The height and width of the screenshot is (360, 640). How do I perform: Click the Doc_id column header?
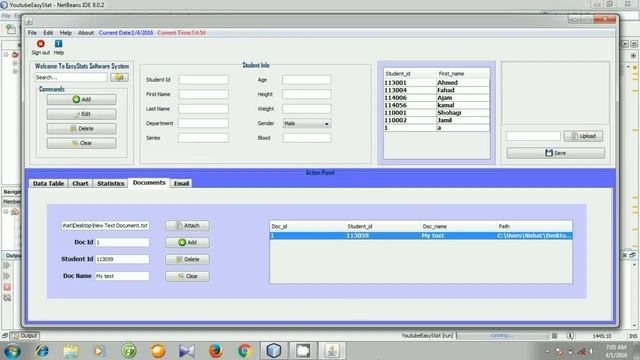(308, 226)
